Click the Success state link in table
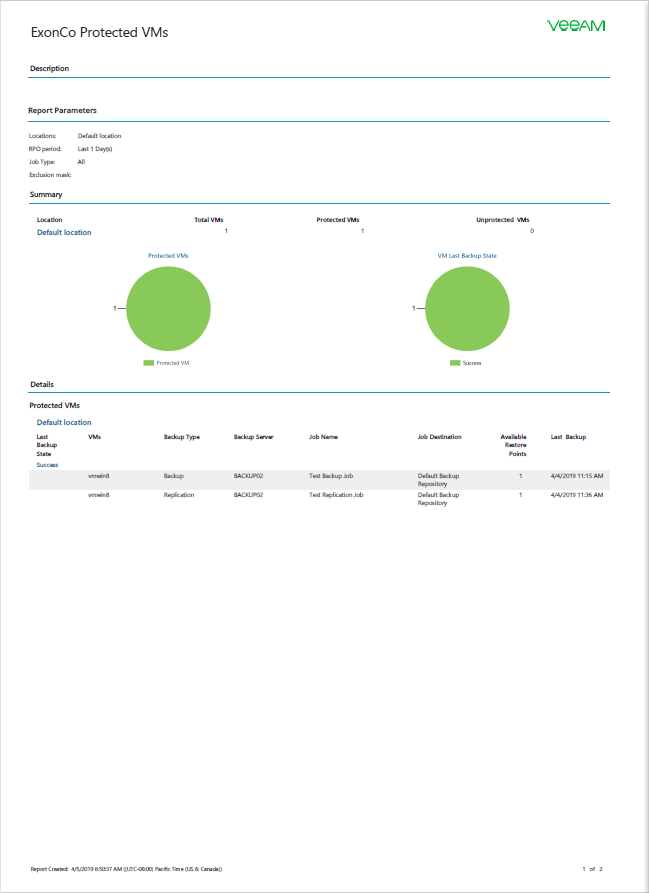The width and height of the screenshot is (649, 893). click(x=47, y=465)
